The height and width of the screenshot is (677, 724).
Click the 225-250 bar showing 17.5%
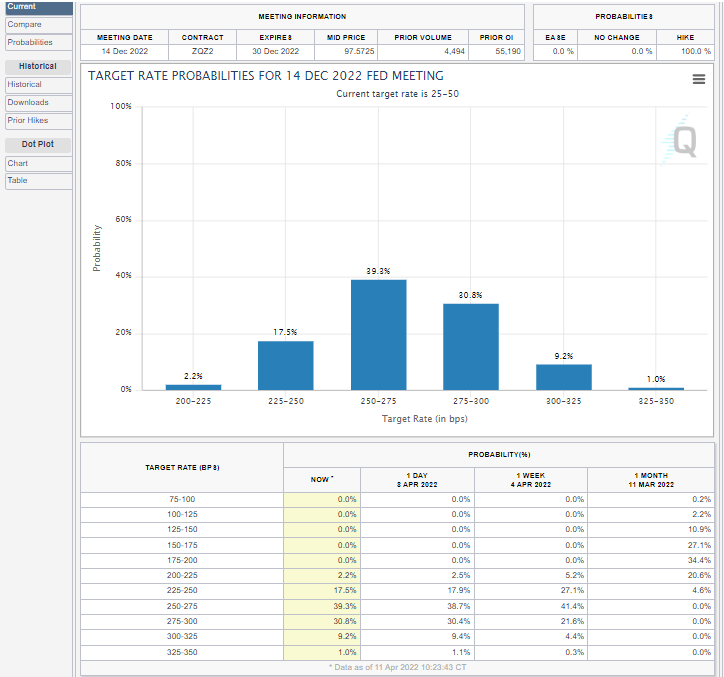pos(285,365)
